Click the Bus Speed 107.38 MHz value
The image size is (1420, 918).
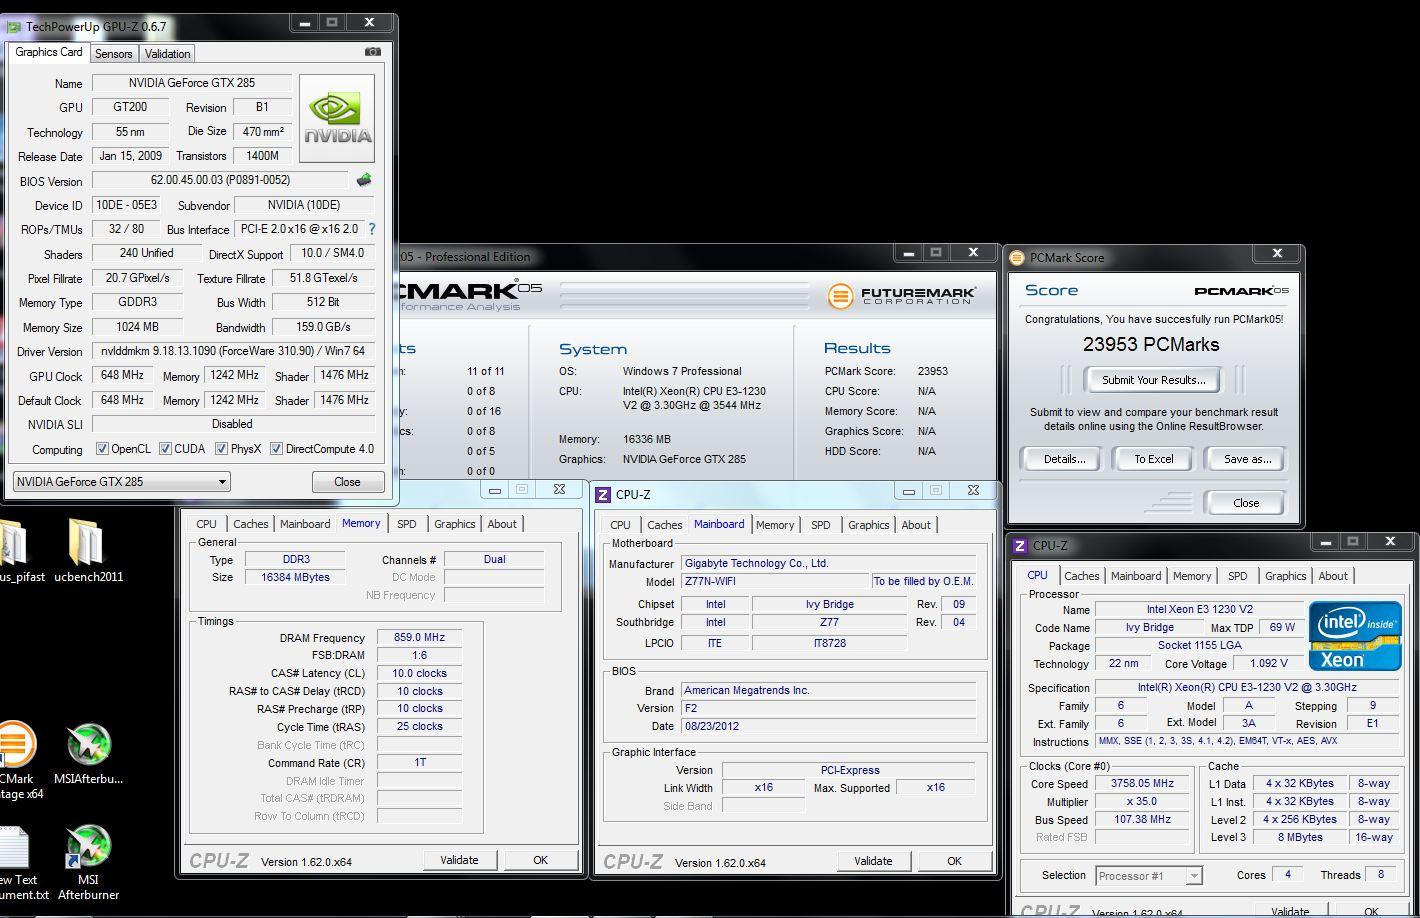(x=1142, y=819)
